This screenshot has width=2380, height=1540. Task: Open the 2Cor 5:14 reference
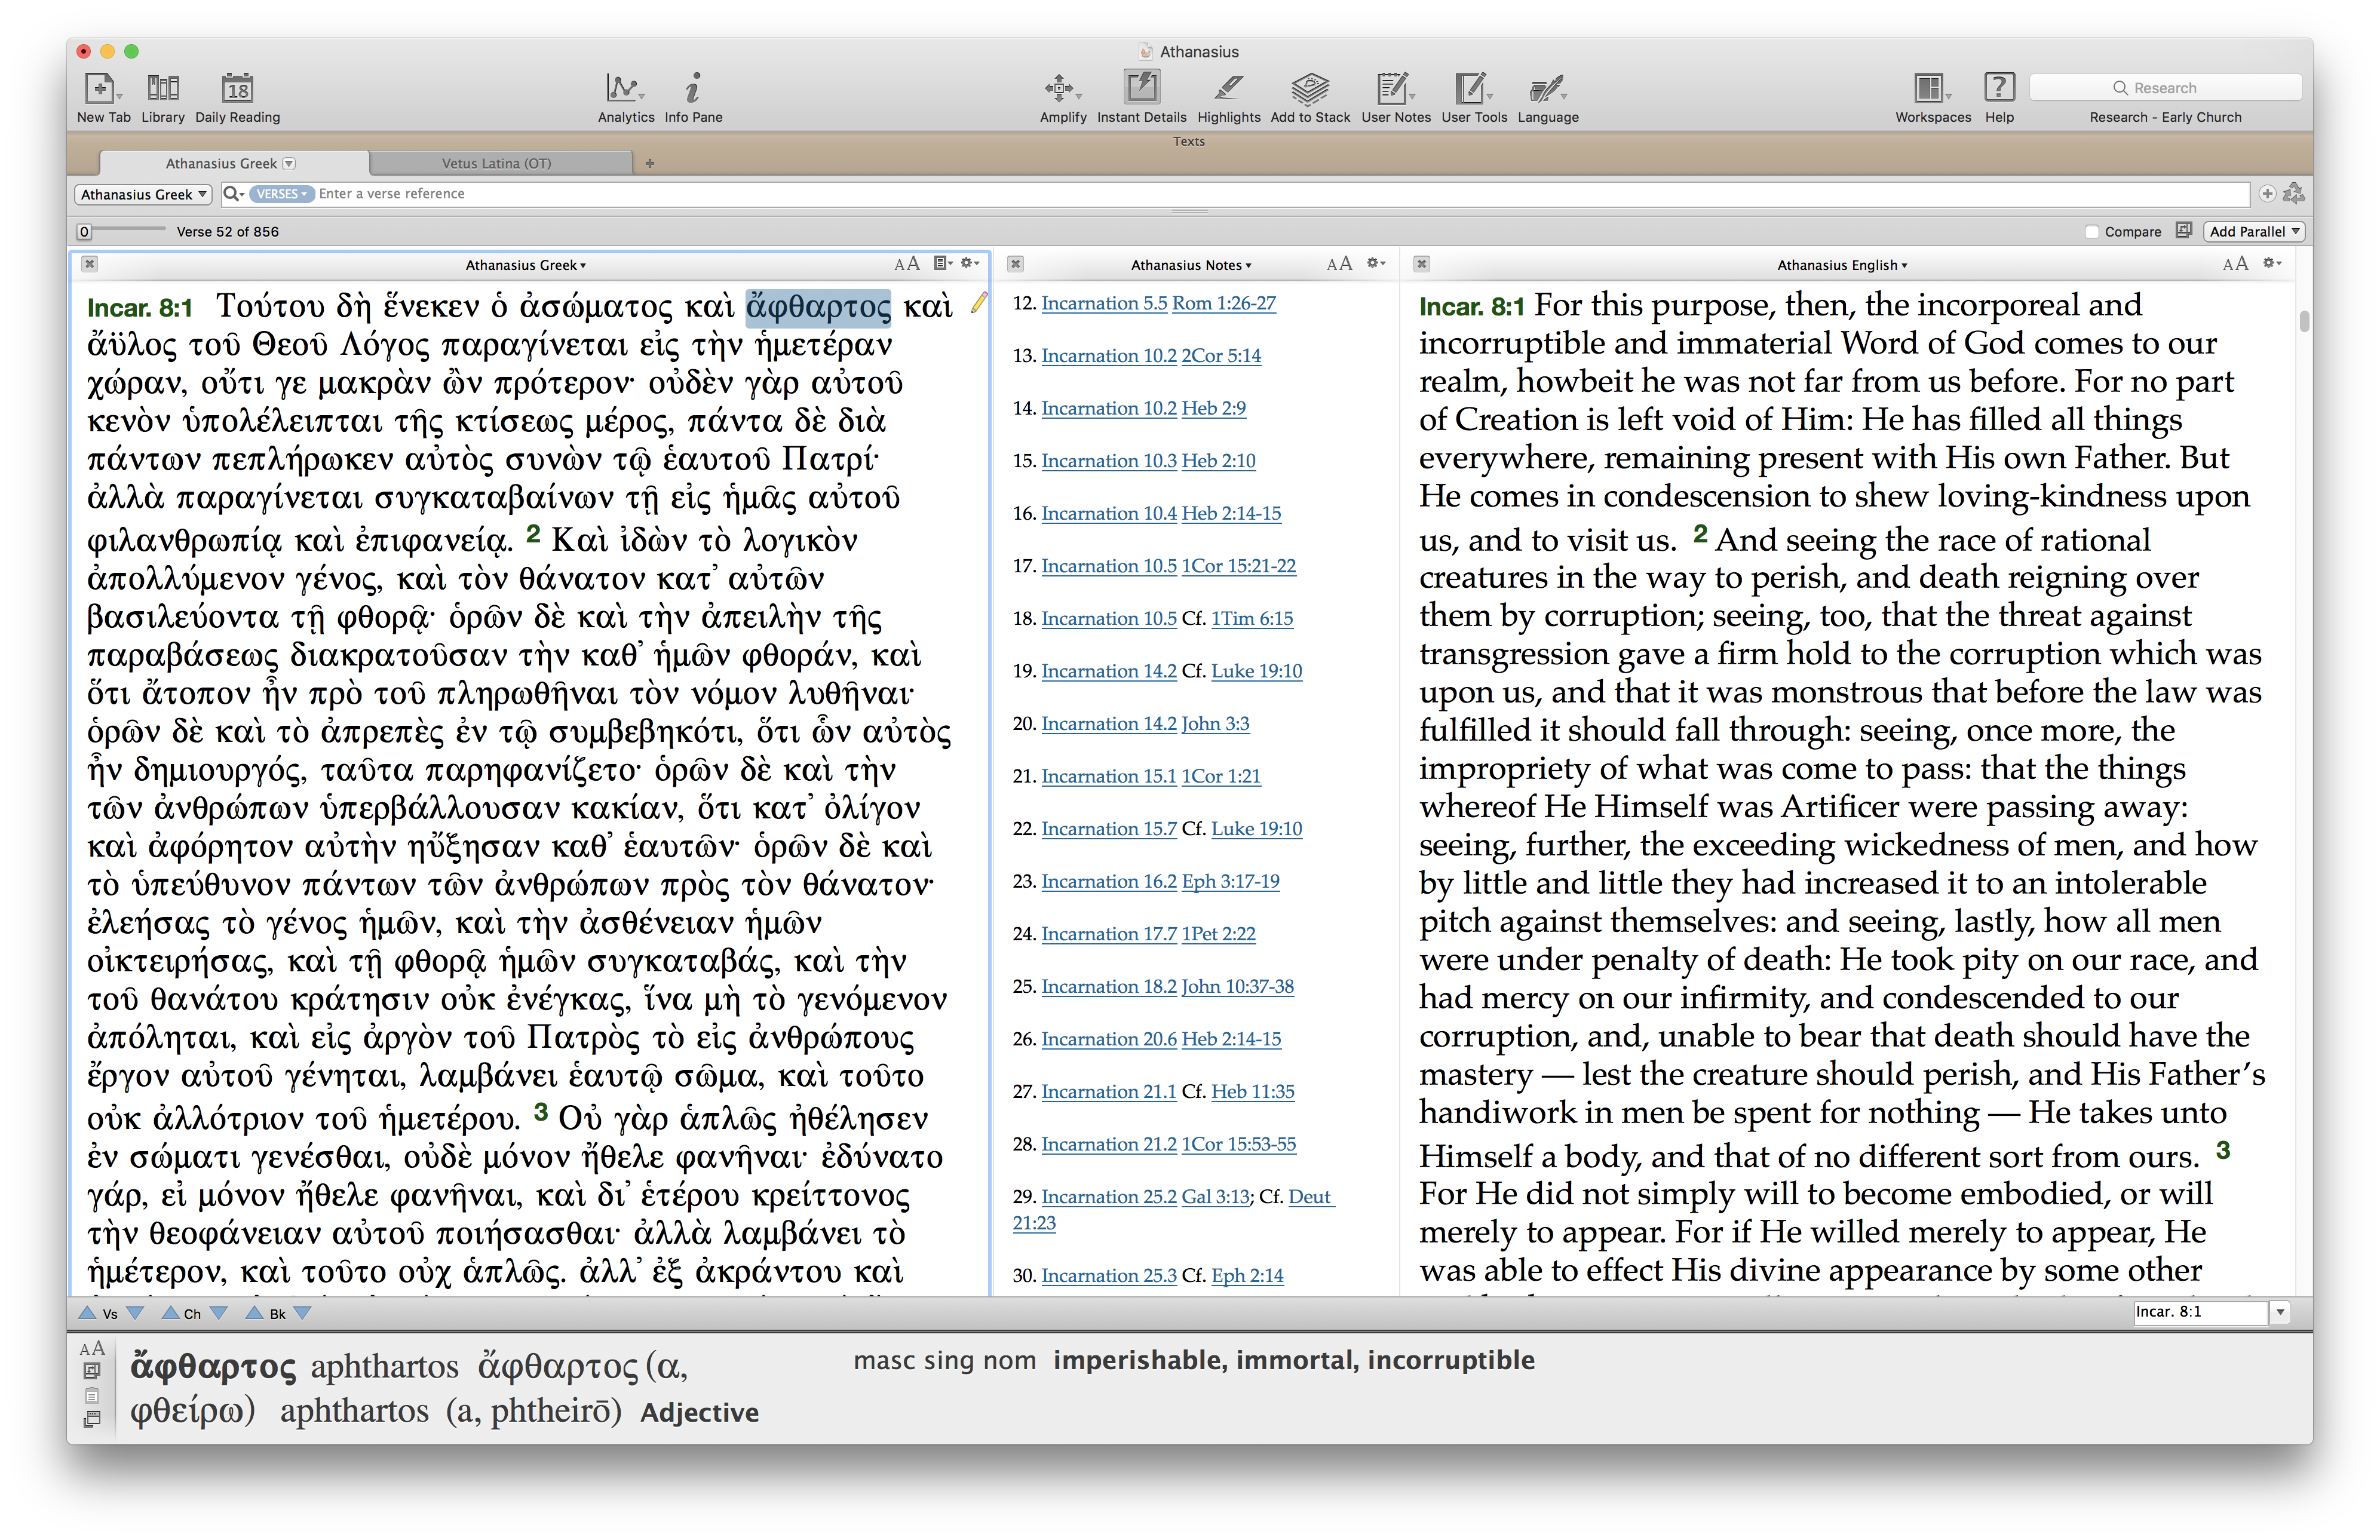click(x=1221, y=356)
